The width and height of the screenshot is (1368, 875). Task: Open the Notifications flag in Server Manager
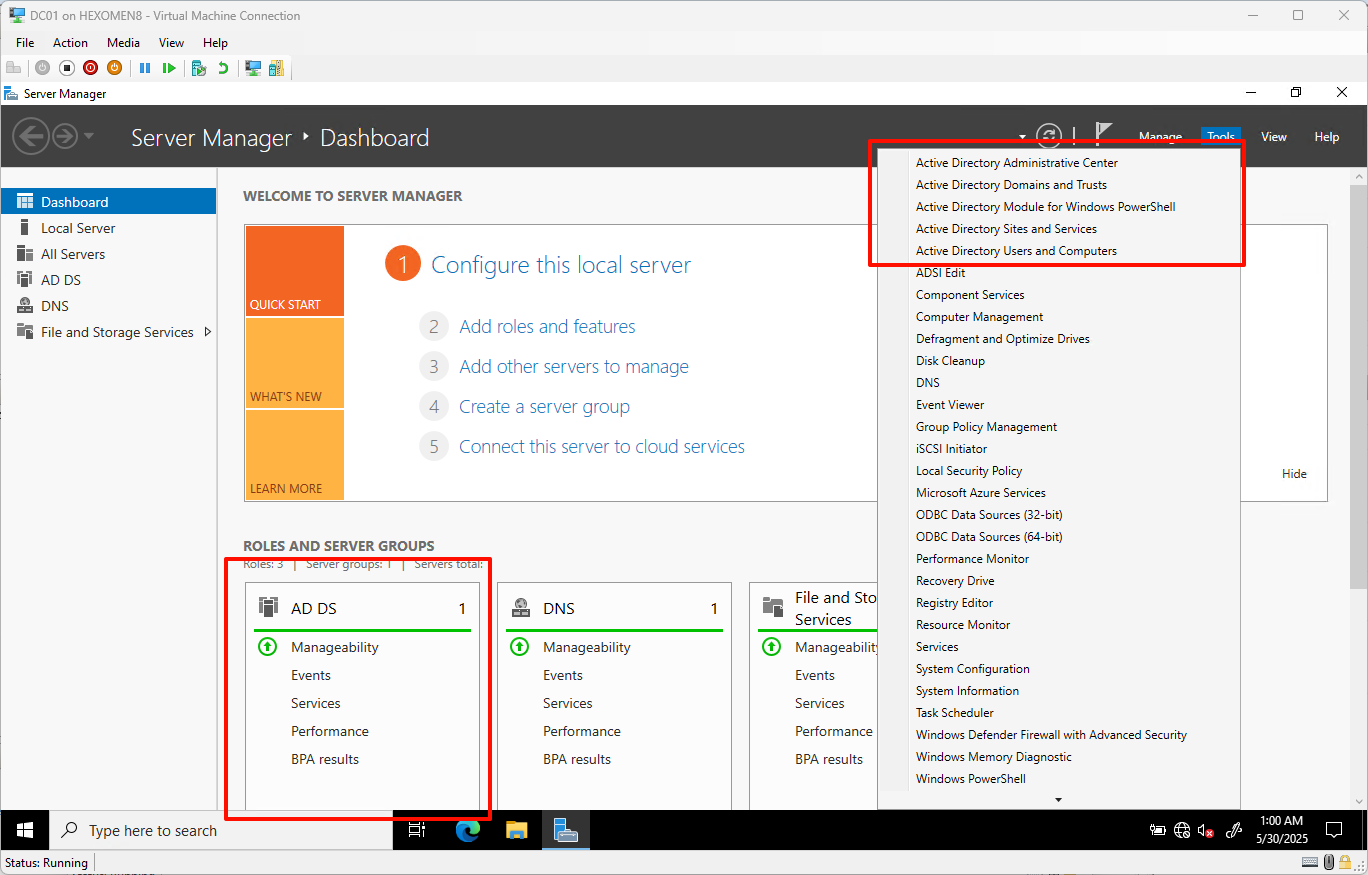1103,134
